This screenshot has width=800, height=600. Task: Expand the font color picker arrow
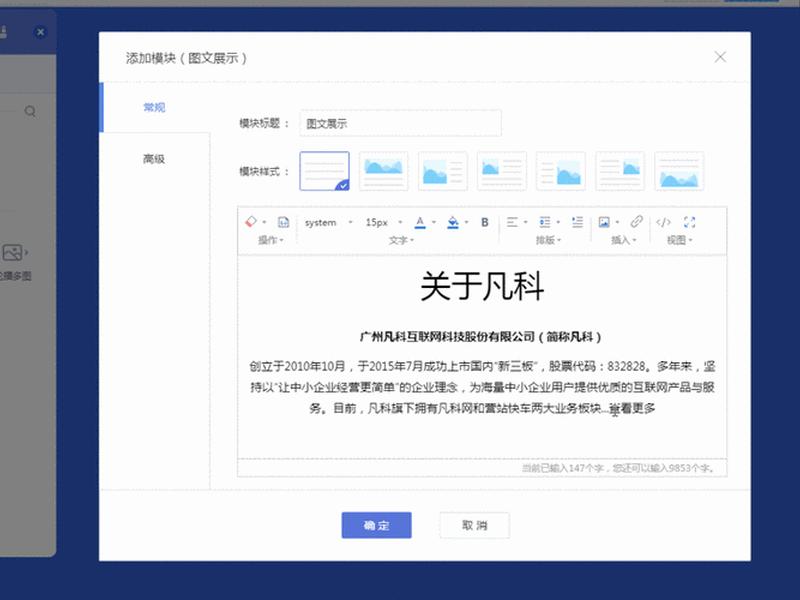pyautogui.click(x=434, y=222)
